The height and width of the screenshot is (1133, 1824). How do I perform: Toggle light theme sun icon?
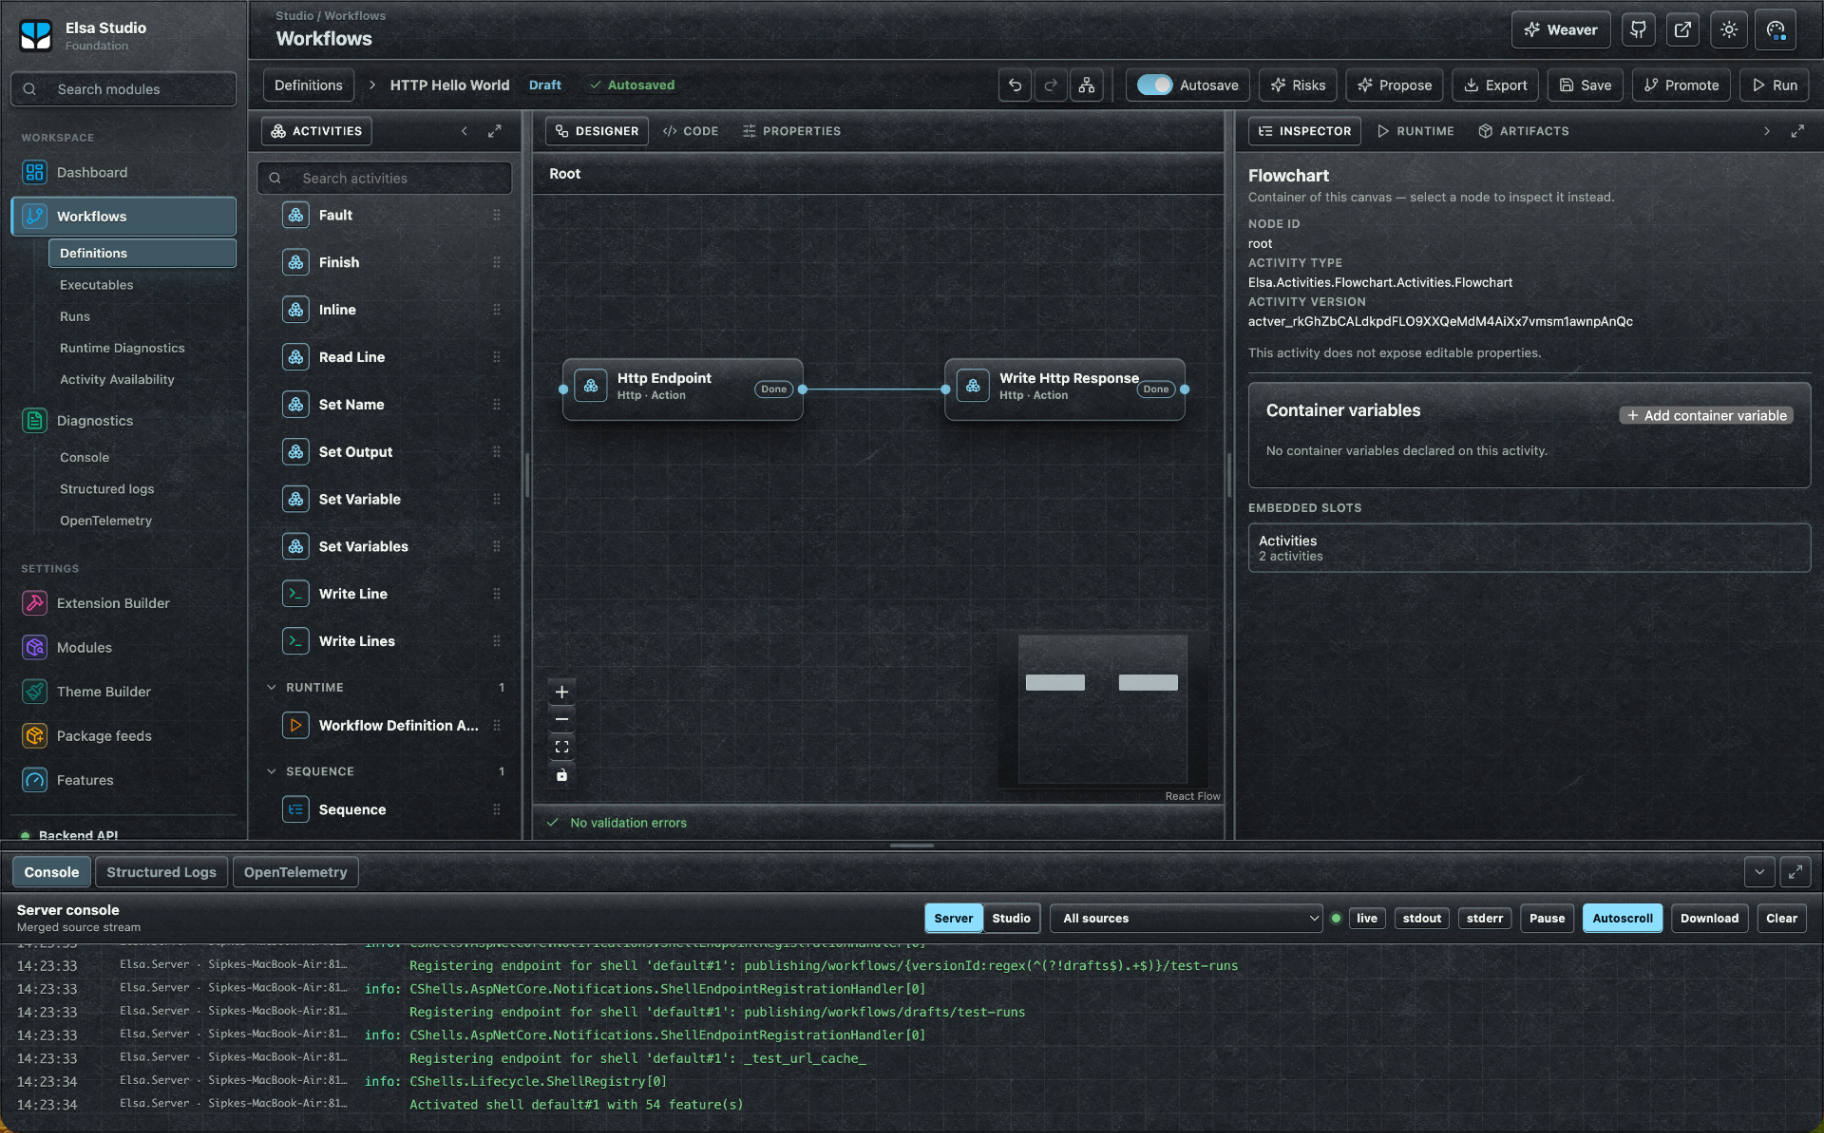pyautogui.click(x=1729, y=30)
